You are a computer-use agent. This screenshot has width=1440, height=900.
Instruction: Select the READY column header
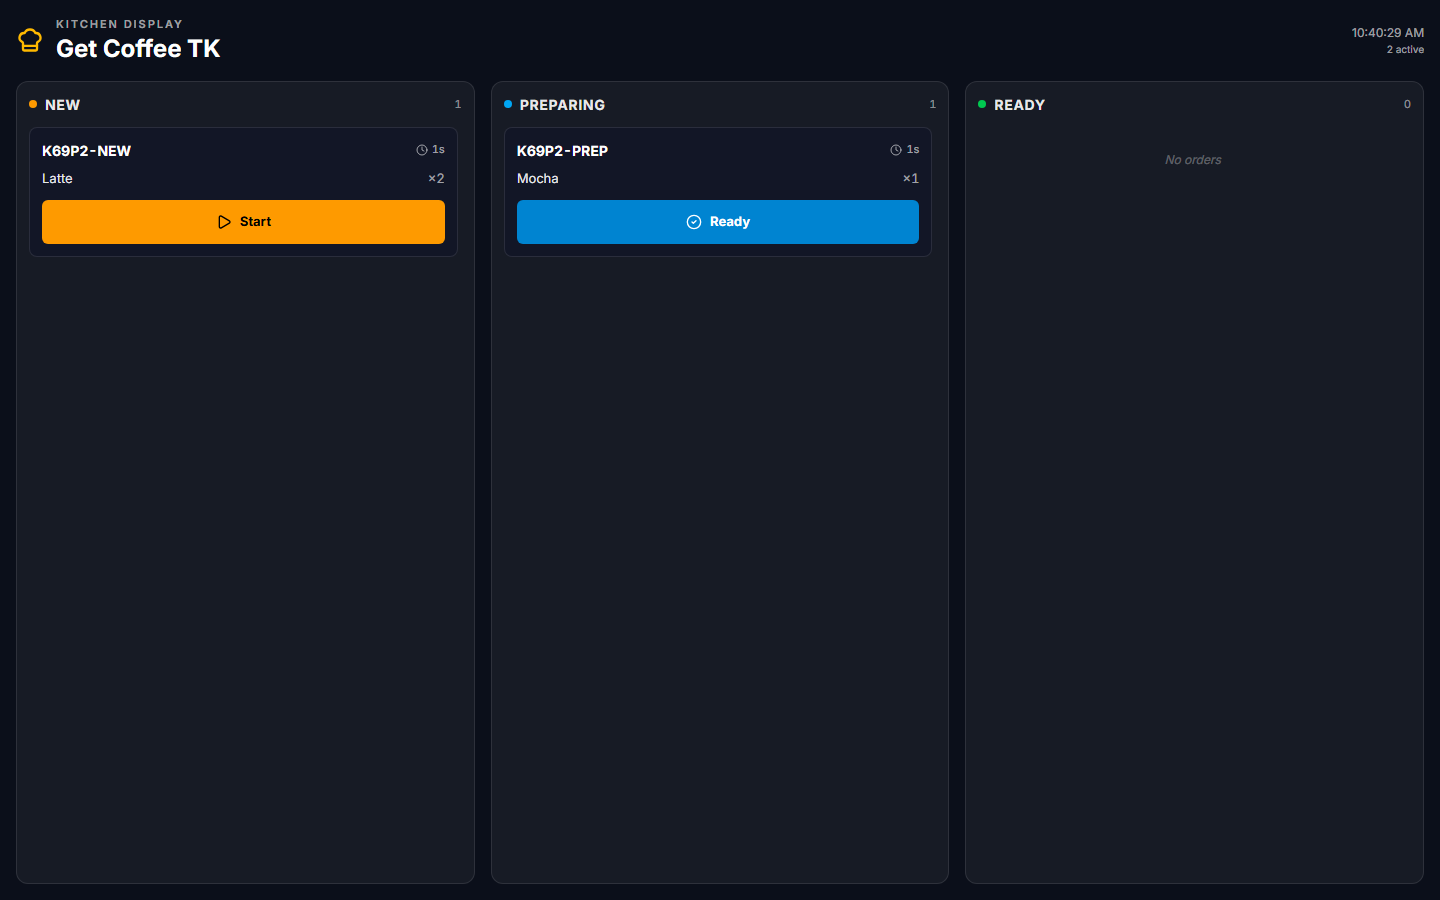point(1019,105)
